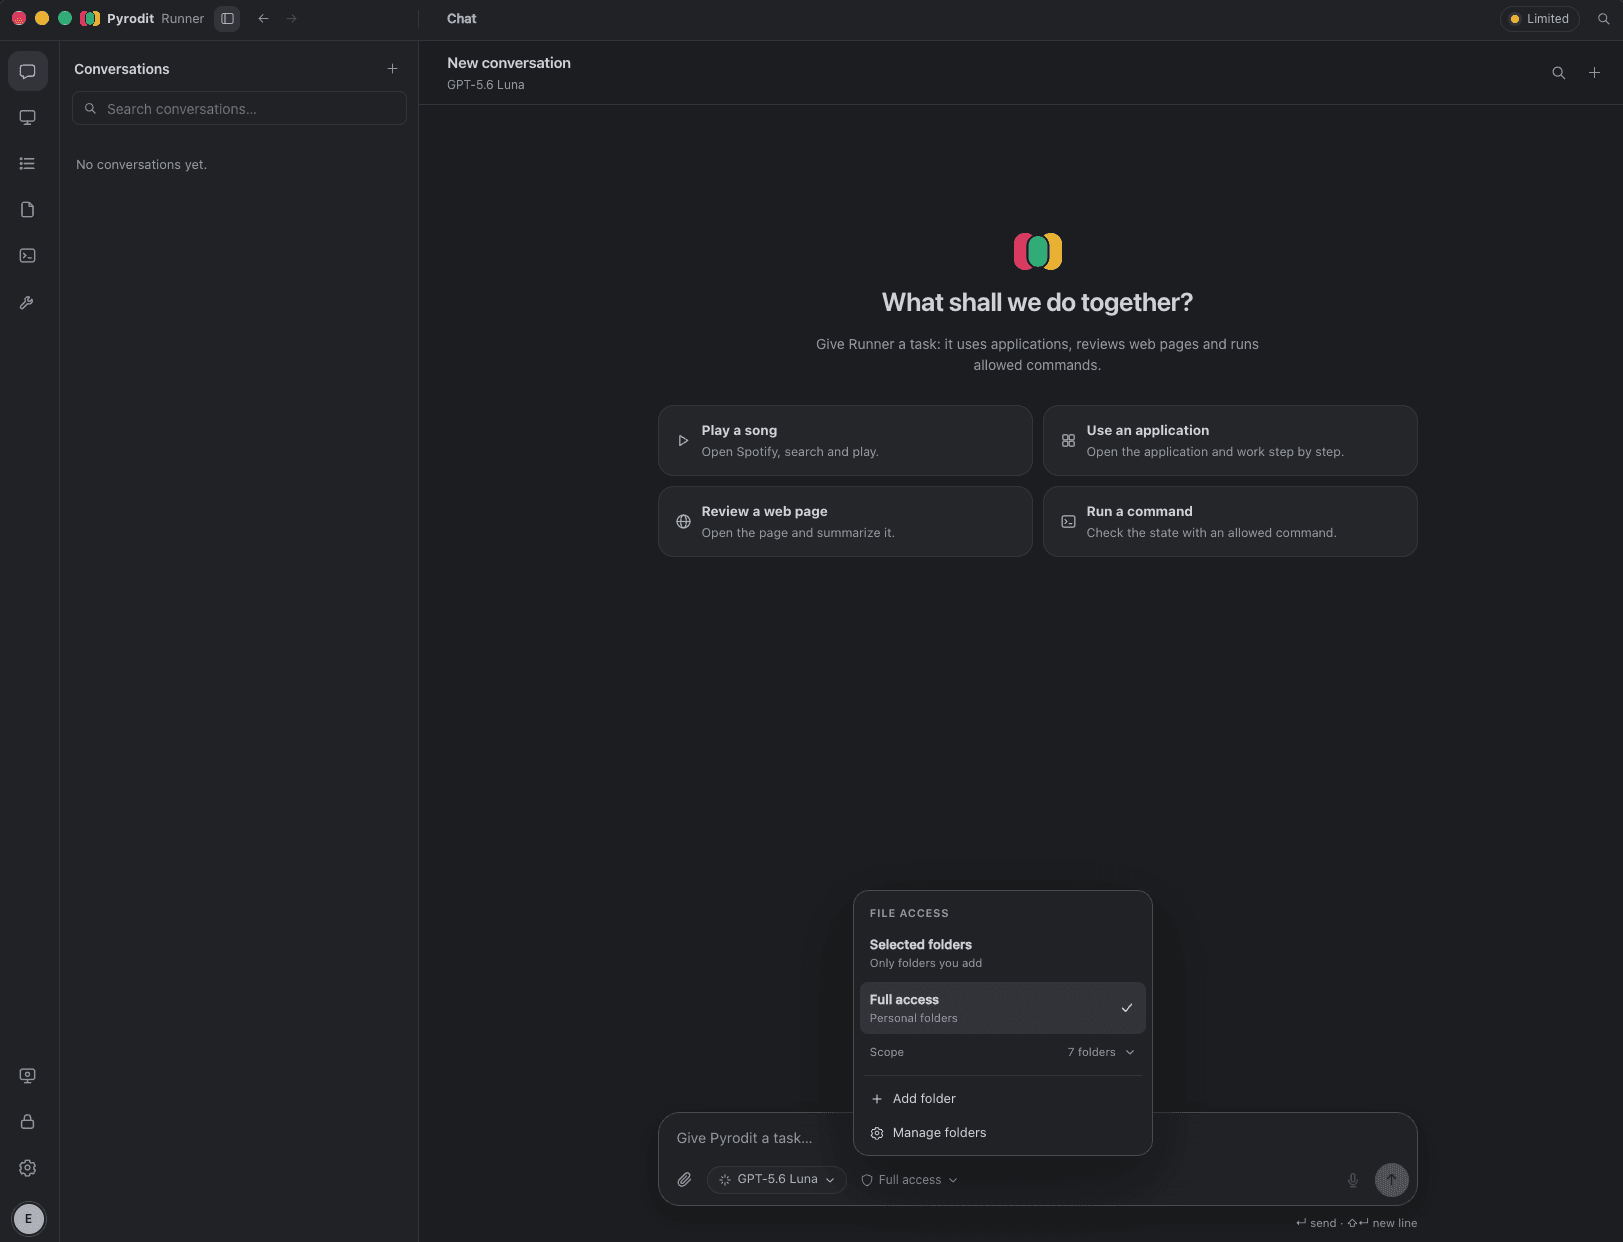Open the screen share icon near the sidebar bottom

pyautogui.click(x=28, y=1076)
